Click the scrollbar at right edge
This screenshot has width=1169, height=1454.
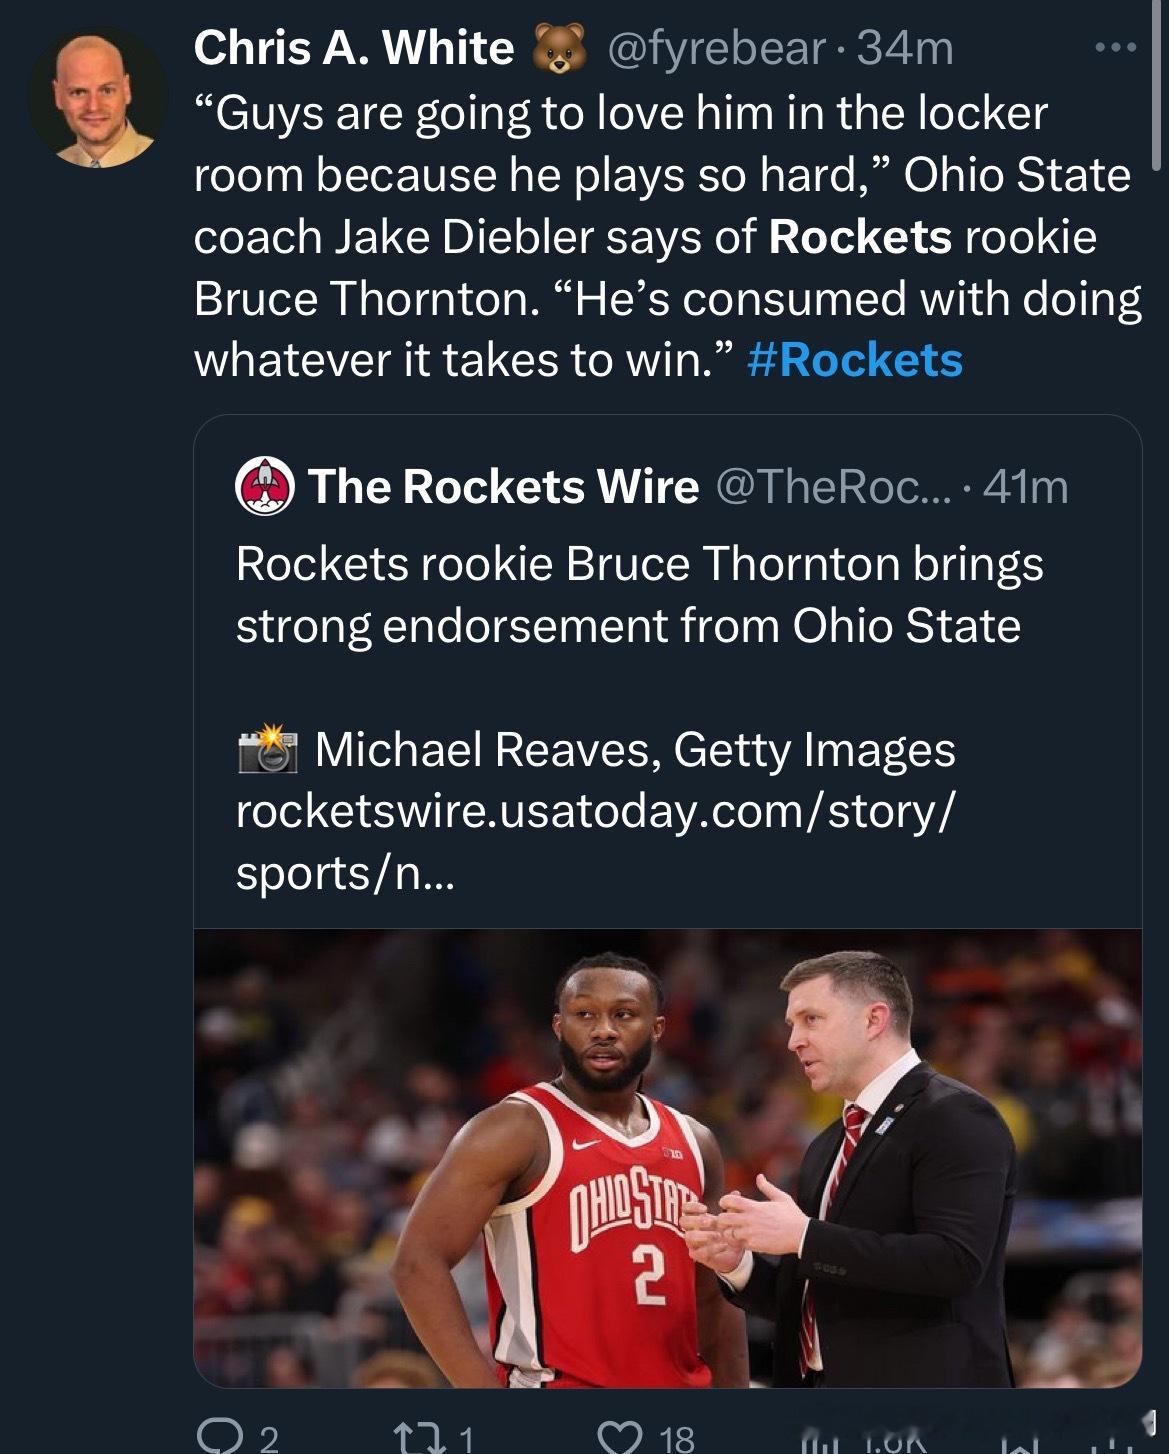click(1157, 84)
